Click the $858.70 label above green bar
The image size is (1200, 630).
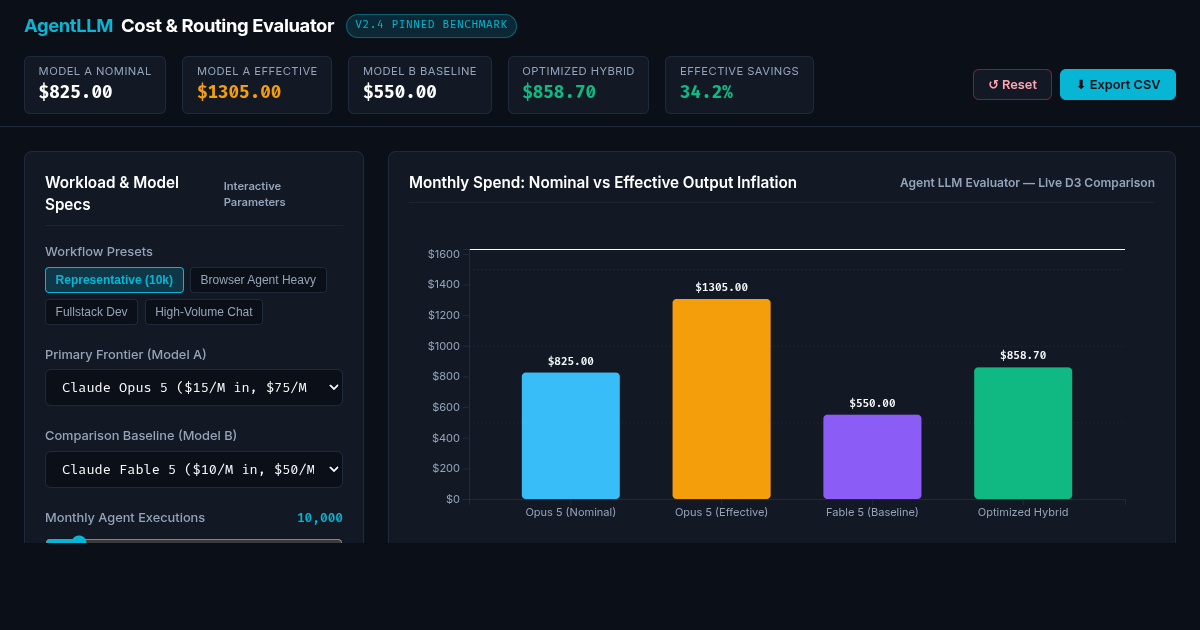[1023, 355]
